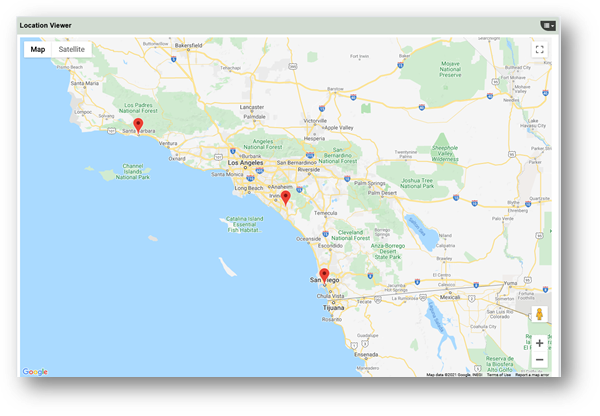
Task: Click the San Diego location marker
Action: click(x=324, y=276)
